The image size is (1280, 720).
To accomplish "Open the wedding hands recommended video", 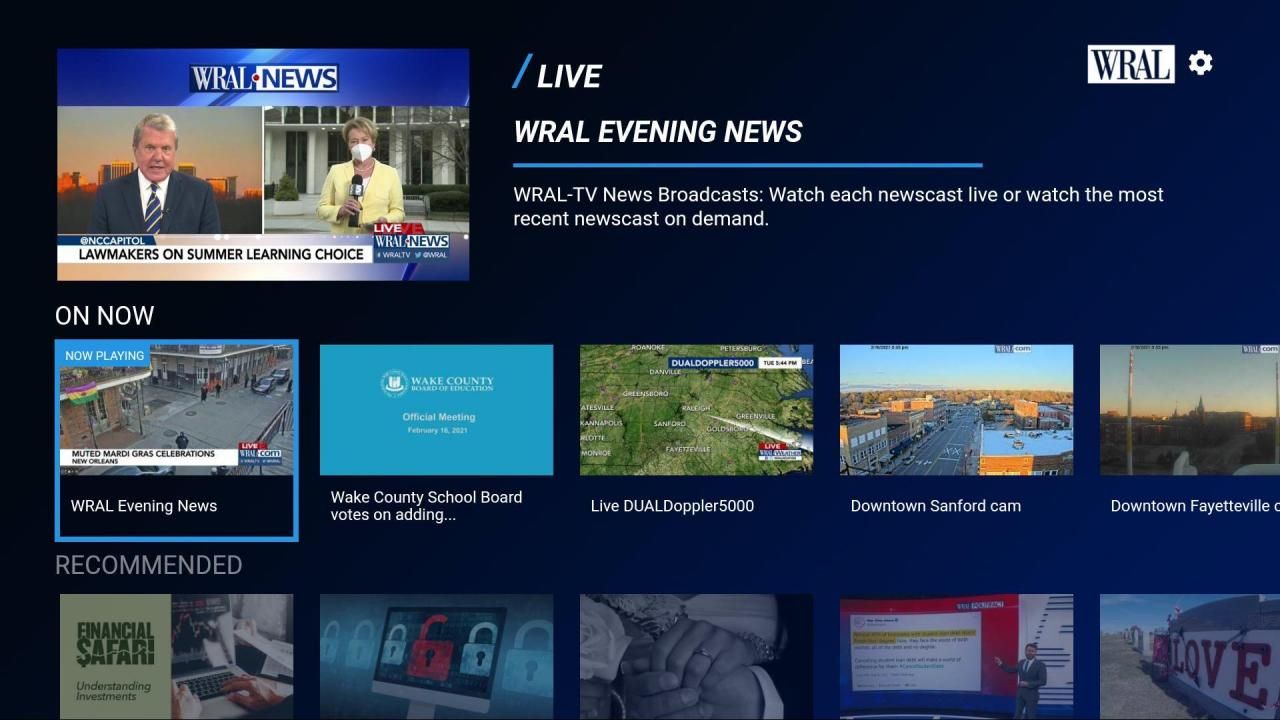I will [696, 656].
